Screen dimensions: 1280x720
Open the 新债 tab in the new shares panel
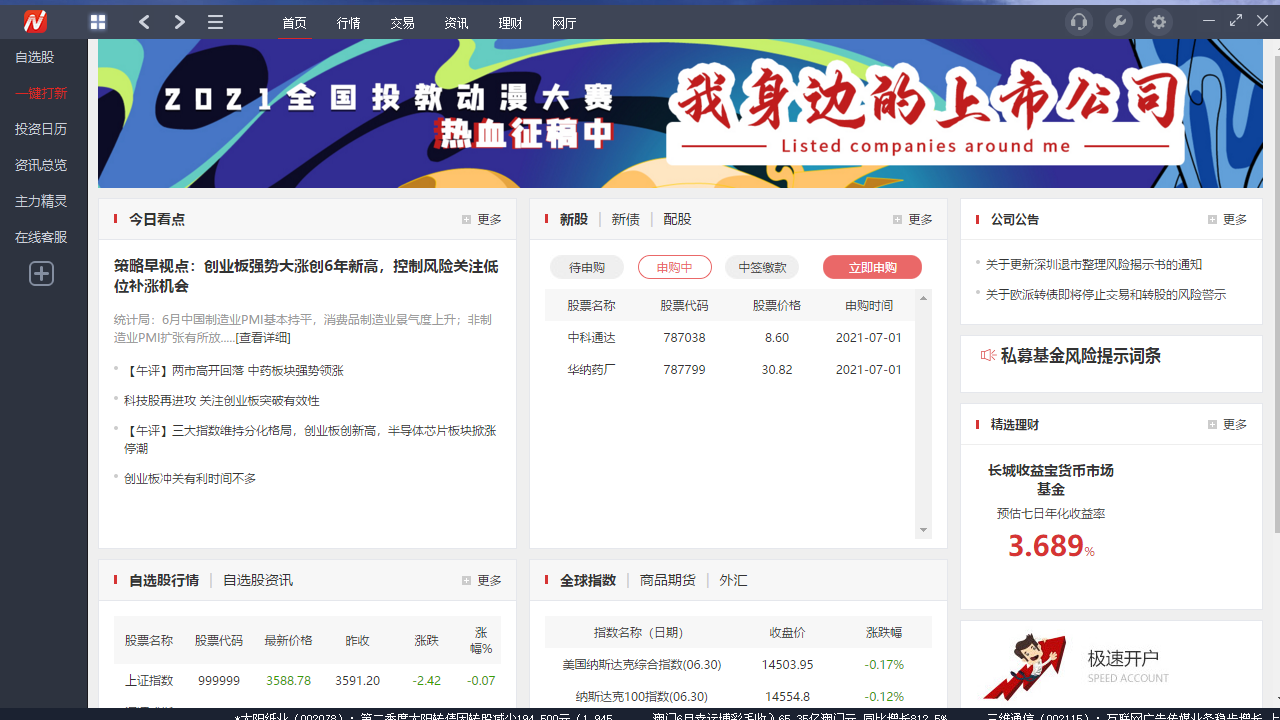[625, 219]
